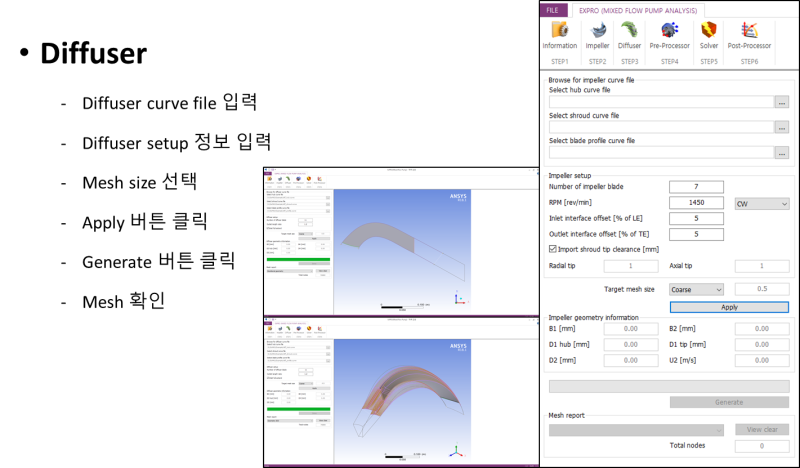
Task: Click the Radial tip value field
Action: [631, 266]
